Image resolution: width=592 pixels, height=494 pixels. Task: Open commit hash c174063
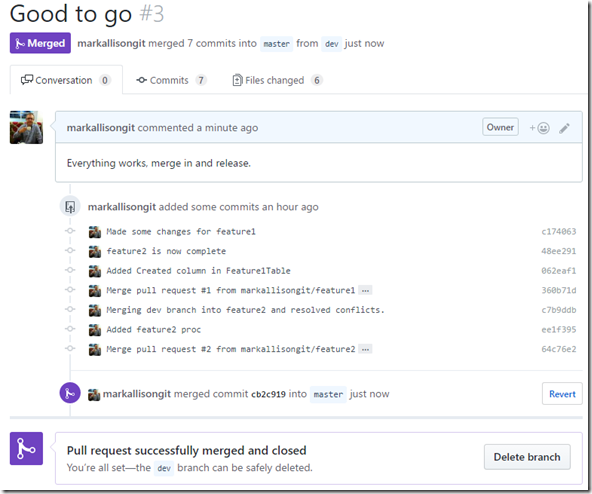pyautogui.click(x=558, y=232)
